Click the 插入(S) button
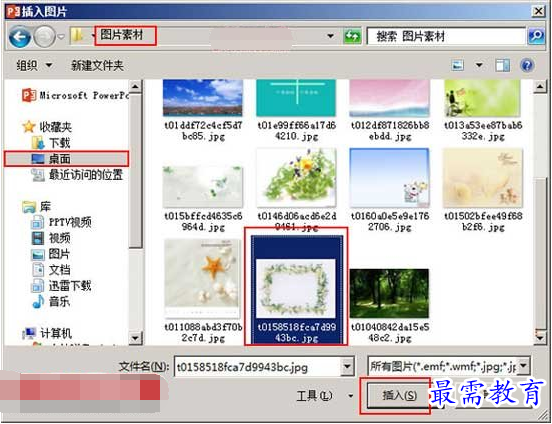The width and height of the screenshot is (552, 424). (x=398, y=395)
